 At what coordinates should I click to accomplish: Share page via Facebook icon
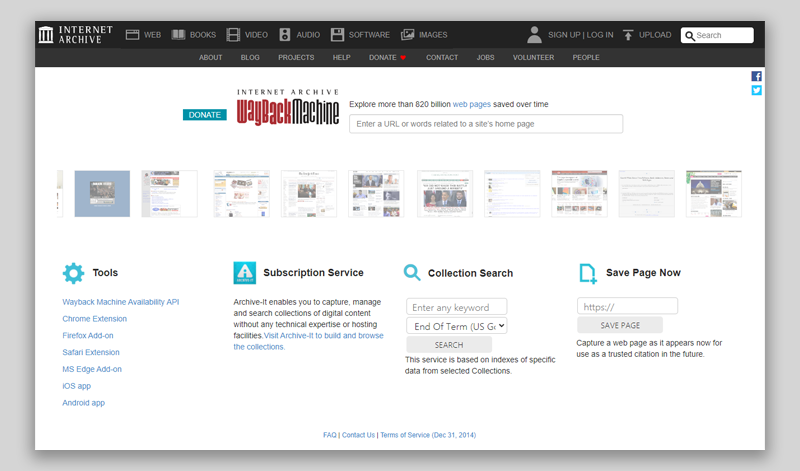click(757, 76)
